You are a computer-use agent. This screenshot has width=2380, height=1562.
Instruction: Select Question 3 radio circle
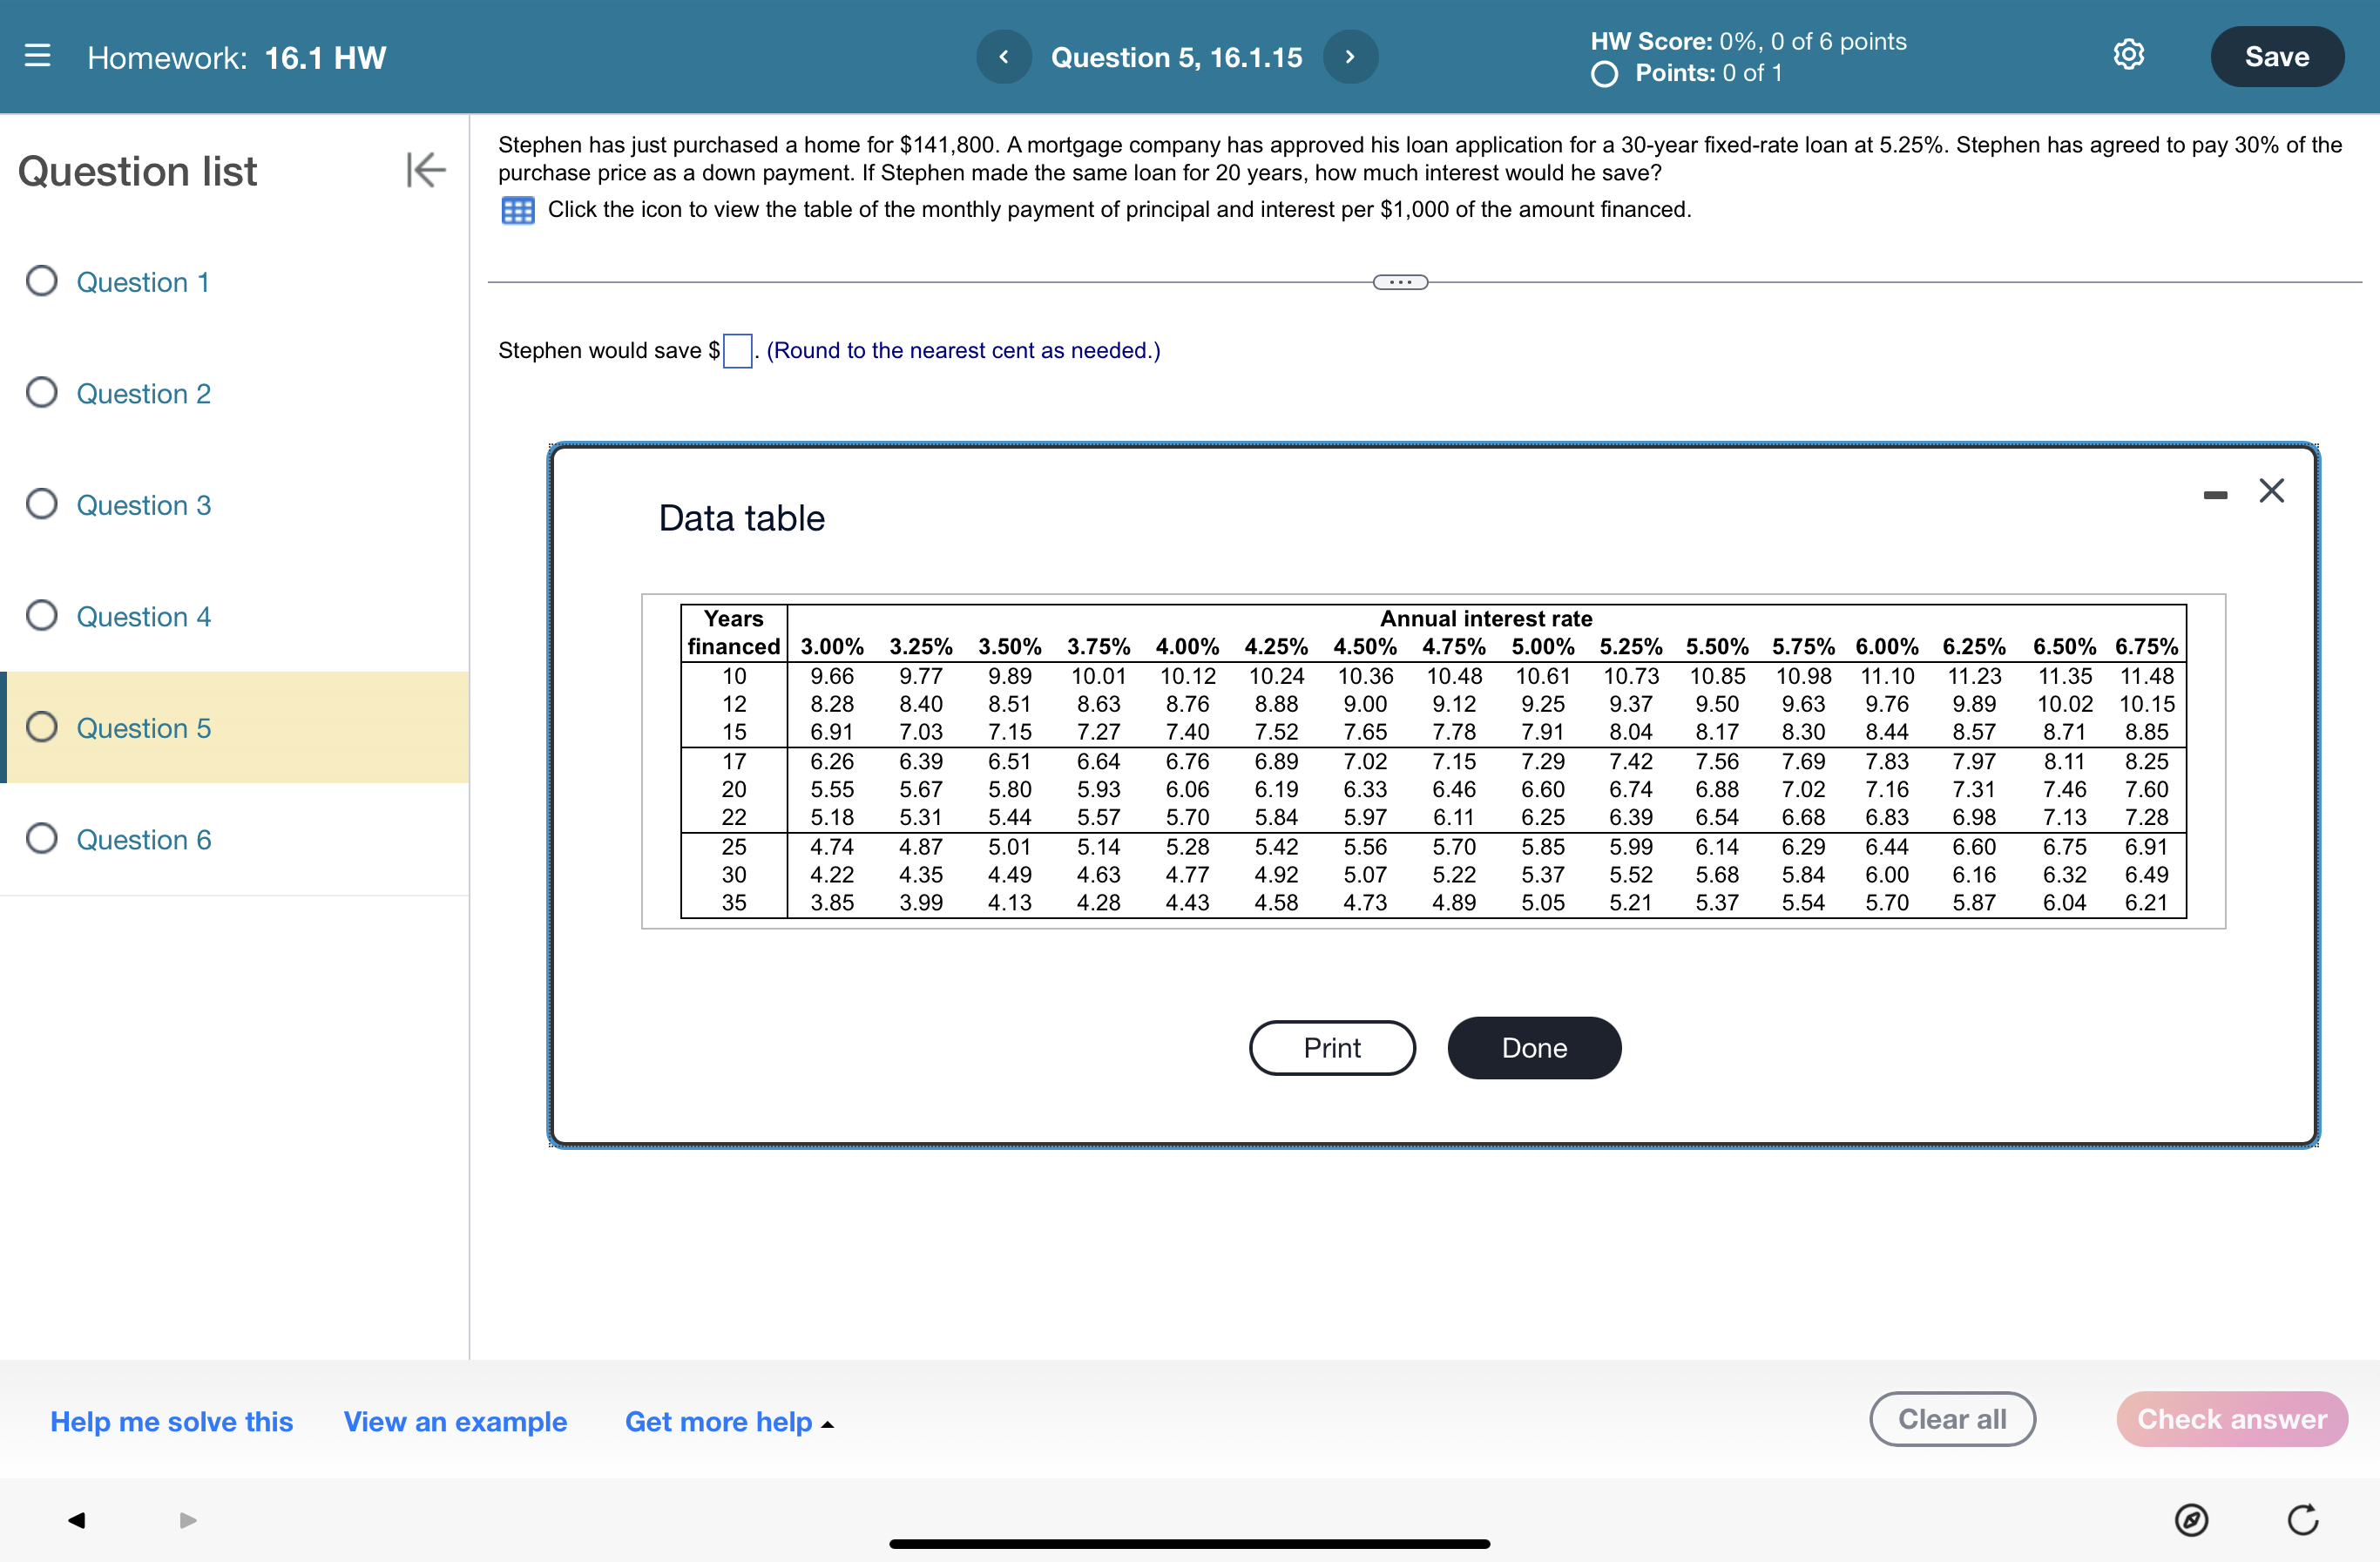pos(42,504)
